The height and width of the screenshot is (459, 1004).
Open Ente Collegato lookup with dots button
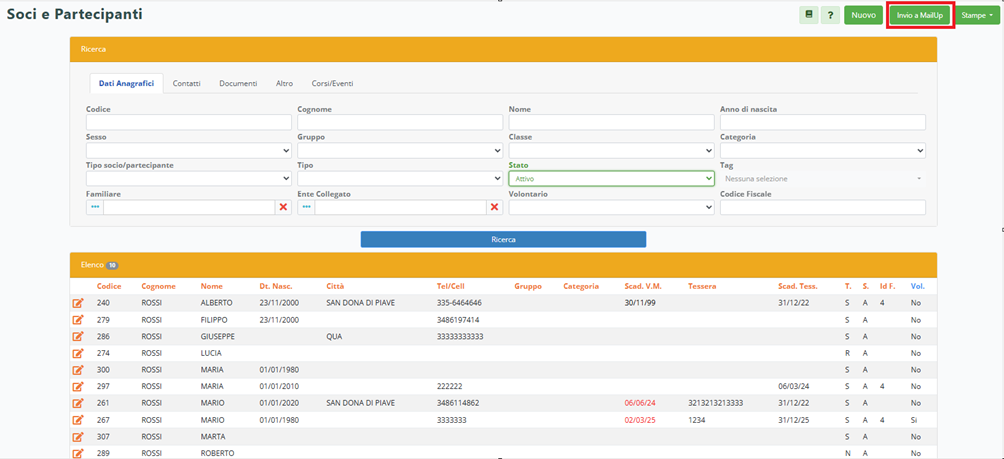306,207
